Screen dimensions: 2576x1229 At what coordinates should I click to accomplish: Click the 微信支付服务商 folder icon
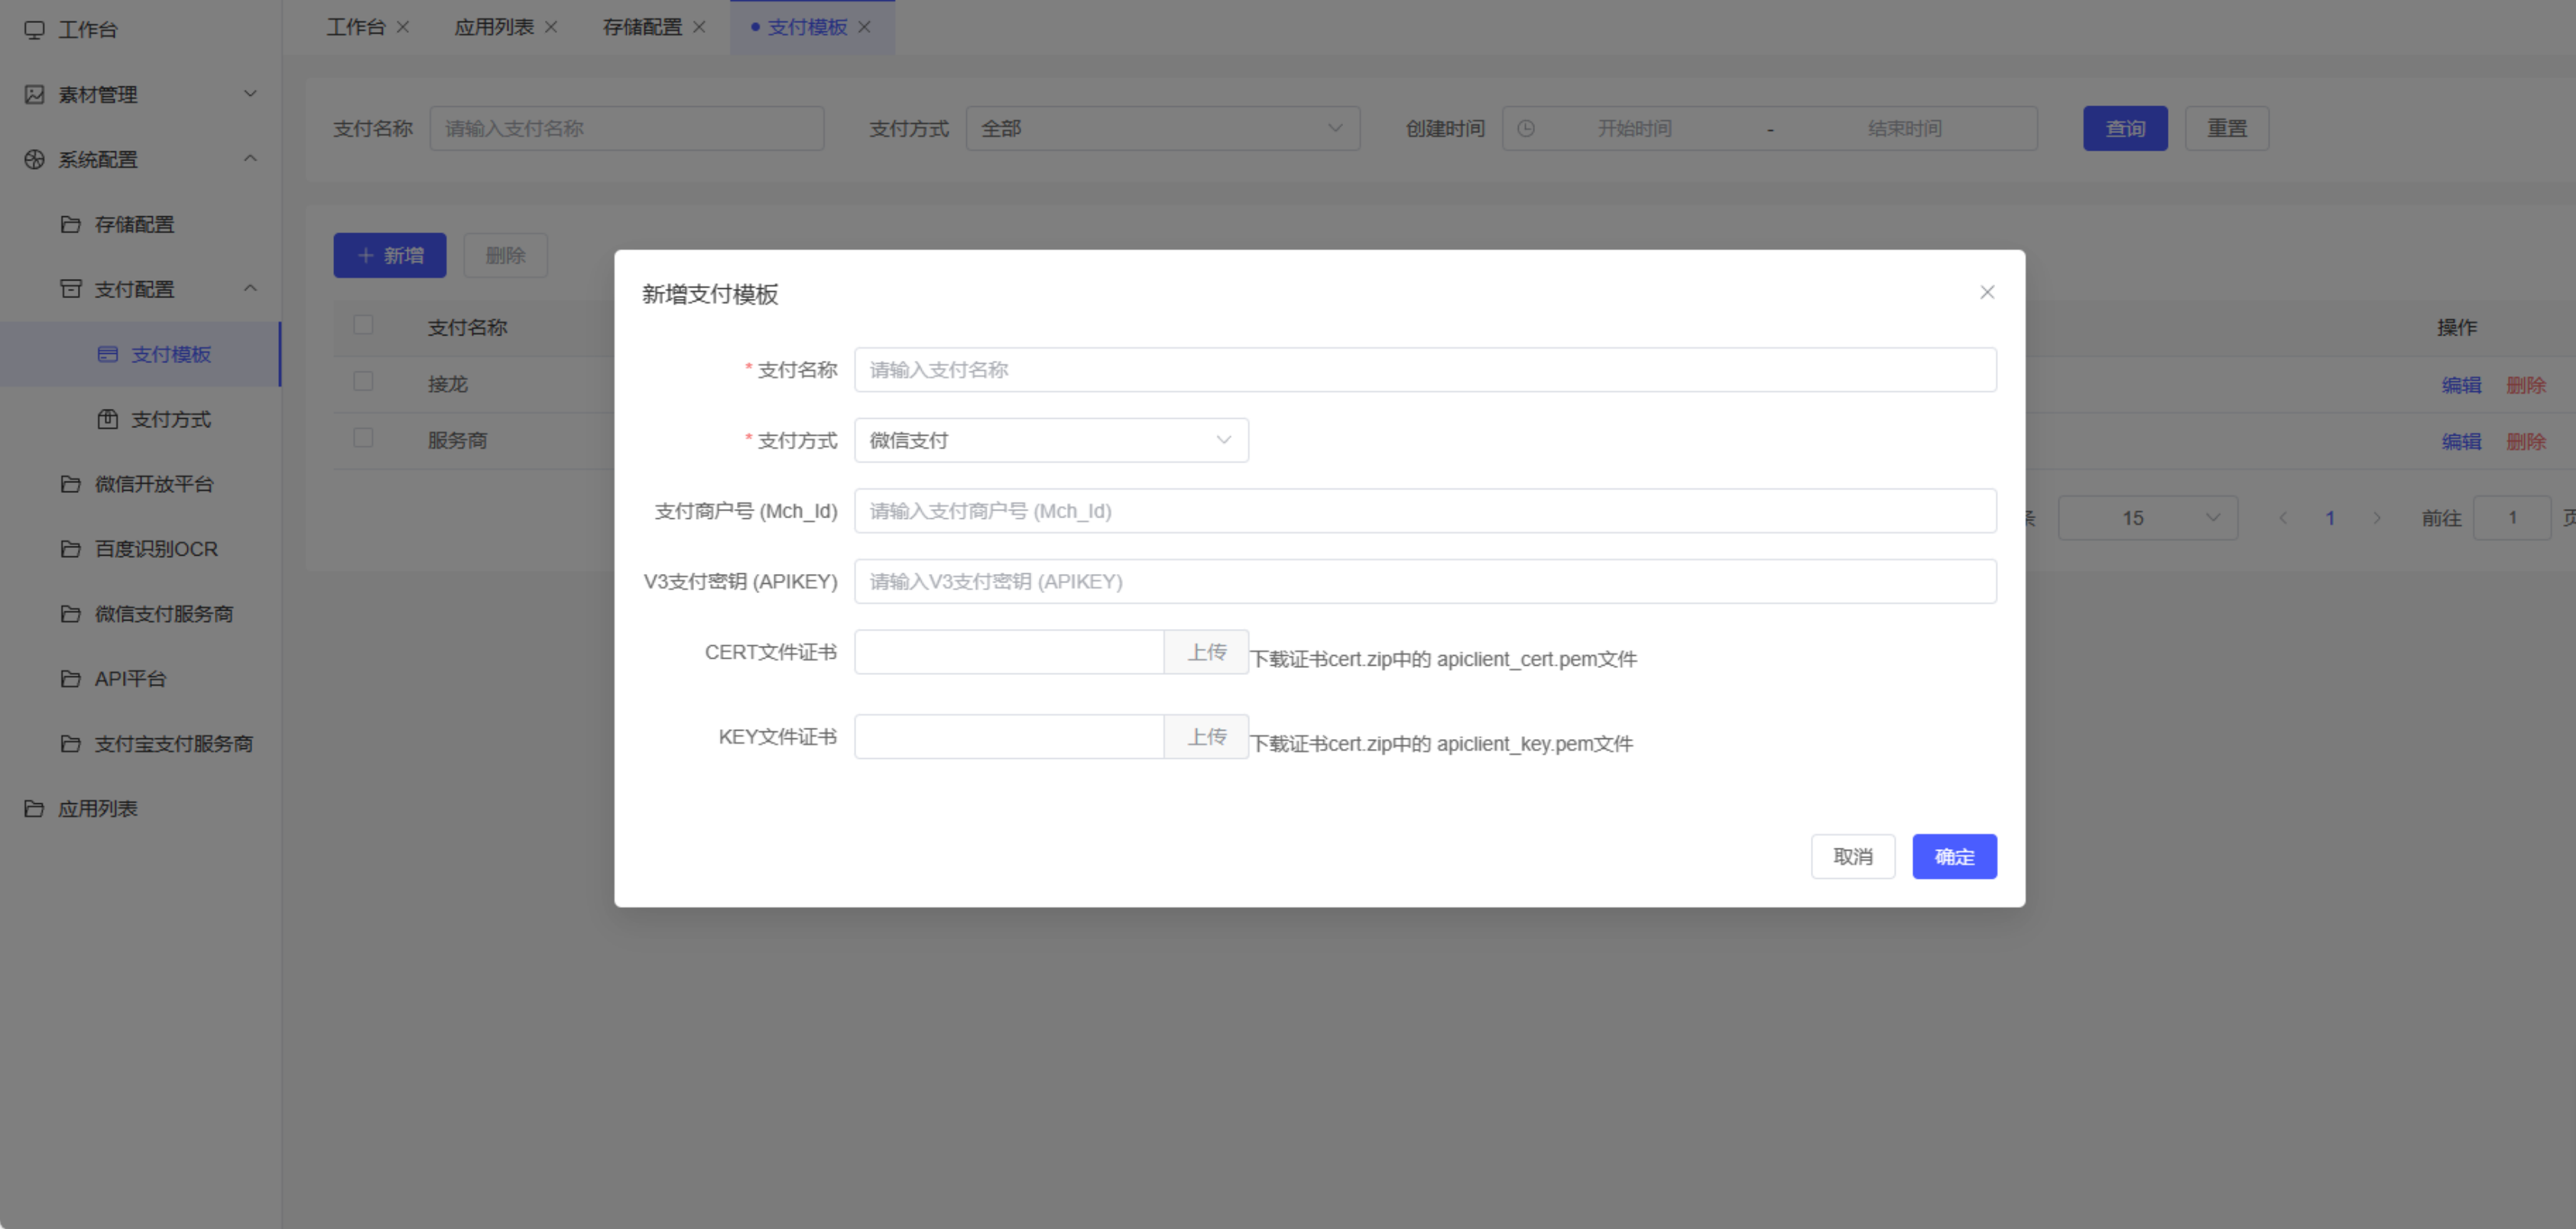pyautogui.click(x=70, y=614)
